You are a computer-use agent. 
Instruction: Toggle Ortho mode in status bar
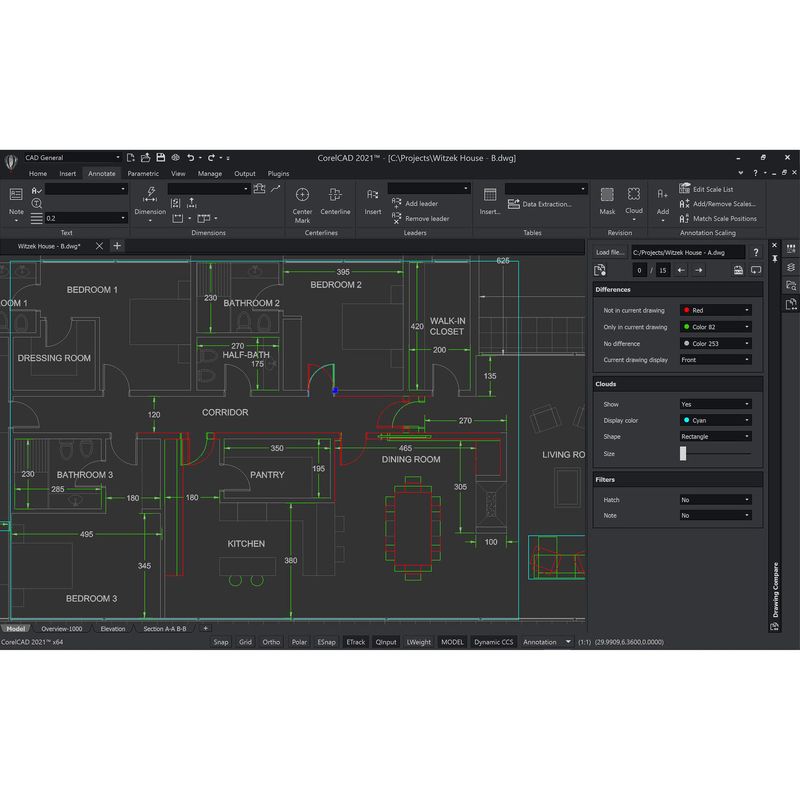coord(271,642)
